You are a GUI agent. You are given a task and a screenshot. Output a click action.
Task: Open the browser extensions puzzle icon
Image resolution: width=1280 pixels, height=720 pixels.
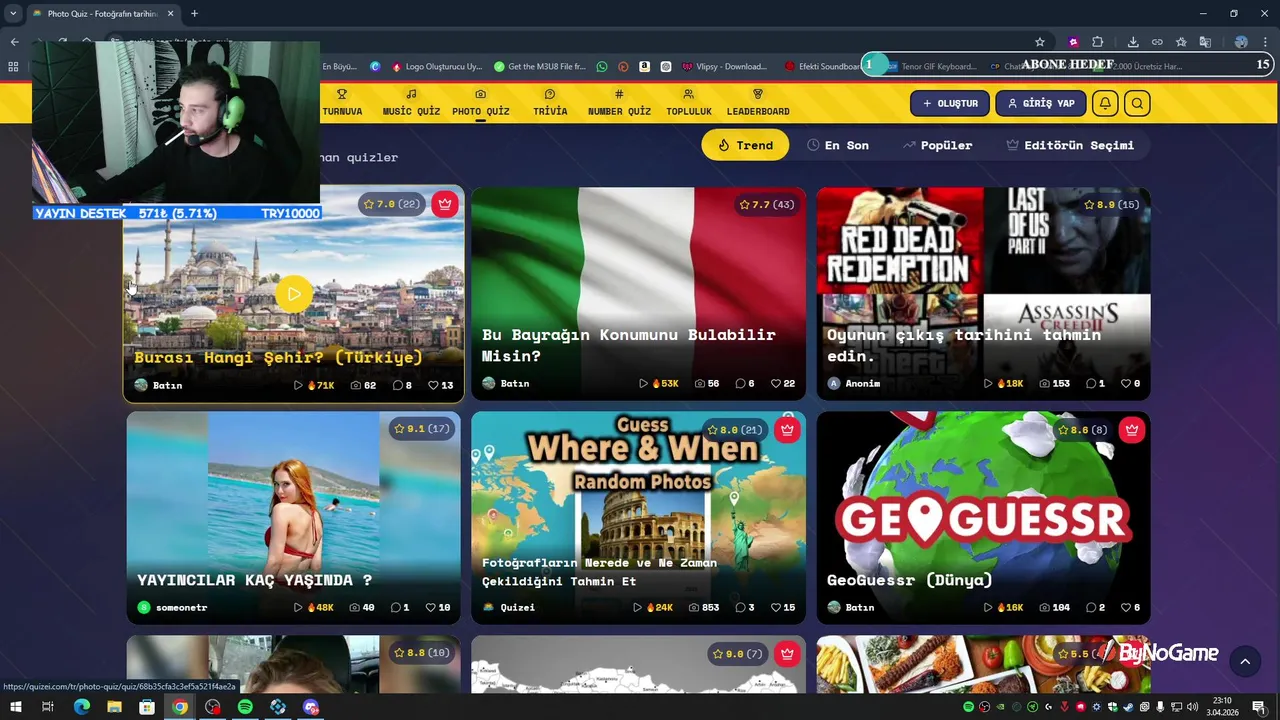(1098, 42)
